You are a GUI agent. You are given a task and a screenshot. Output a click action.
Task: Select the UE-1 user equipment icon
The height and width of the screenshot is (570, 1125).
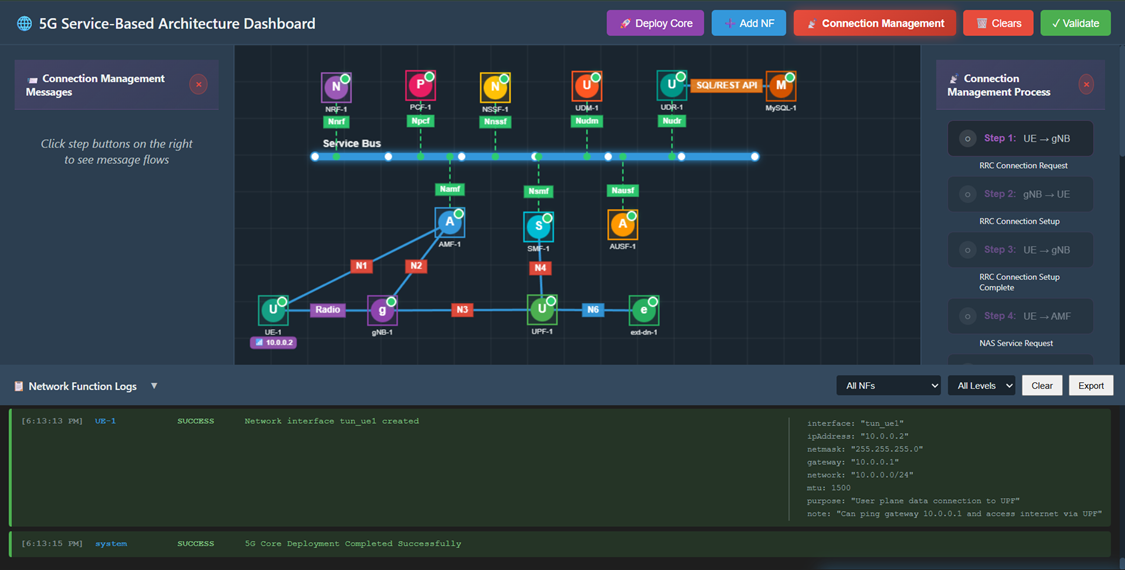(x=273, y=311)
